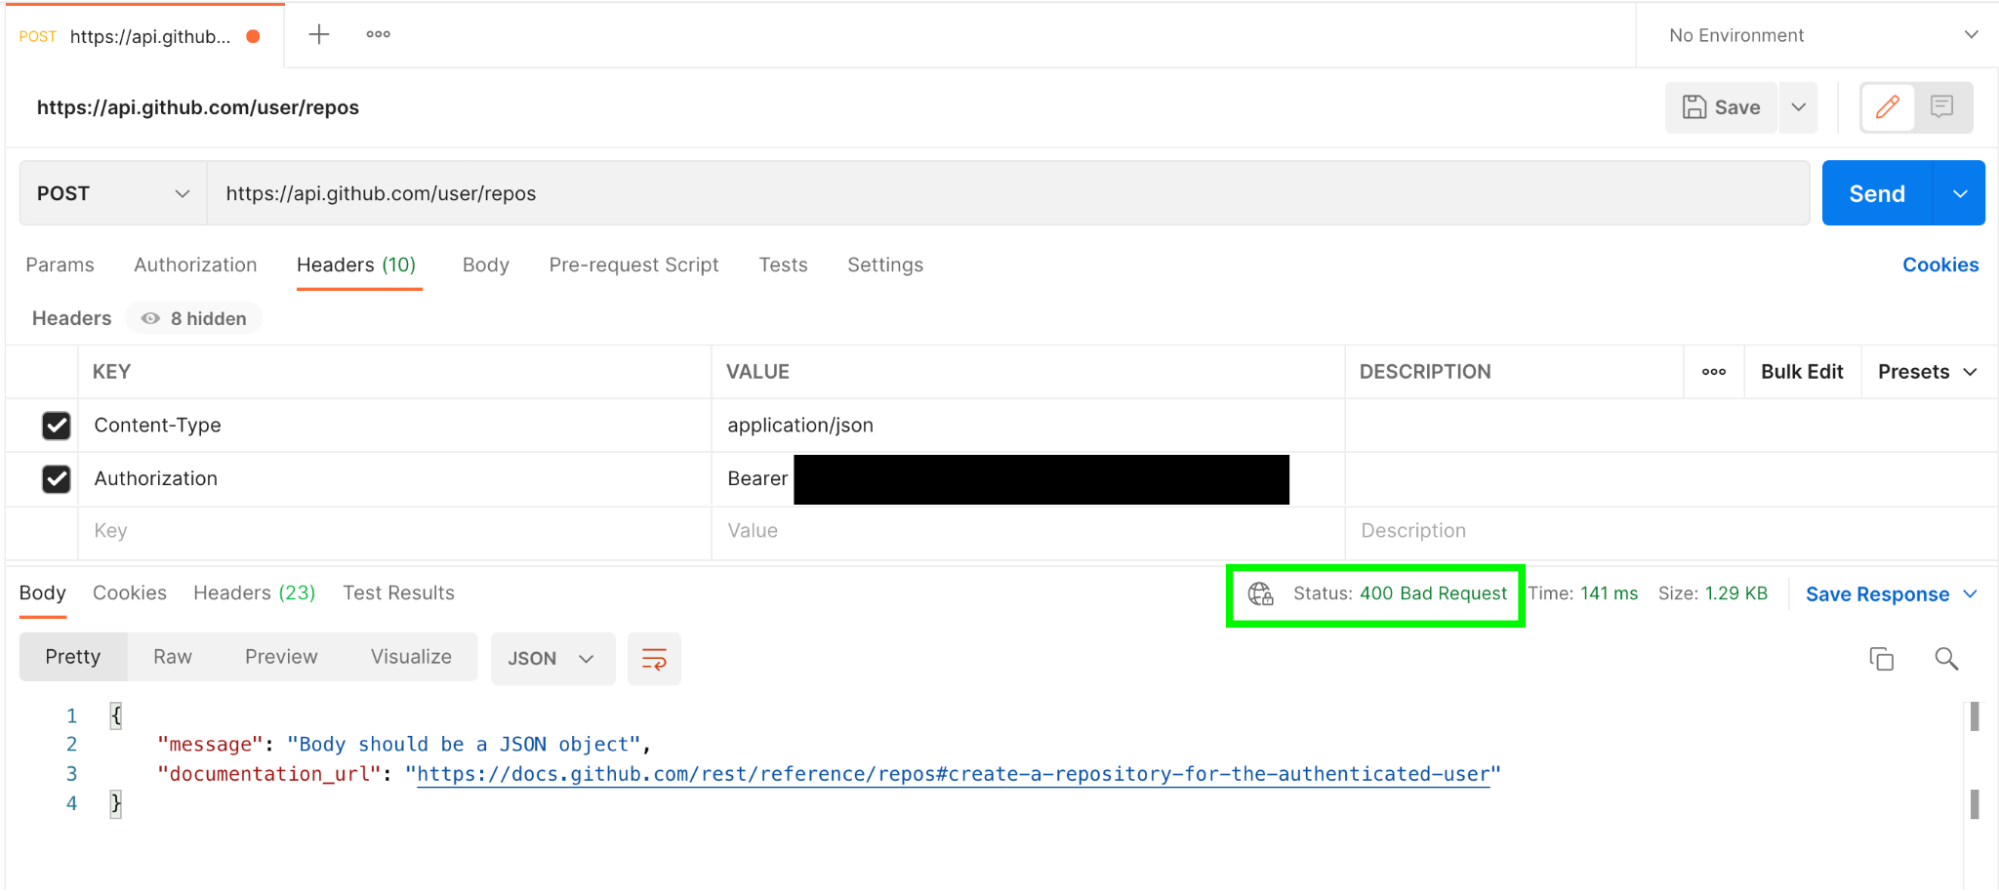The width and height of the screenshot is (1999, 891).
Task: Open the Cookies link near Send
Action: click(x=1940, y=265)
